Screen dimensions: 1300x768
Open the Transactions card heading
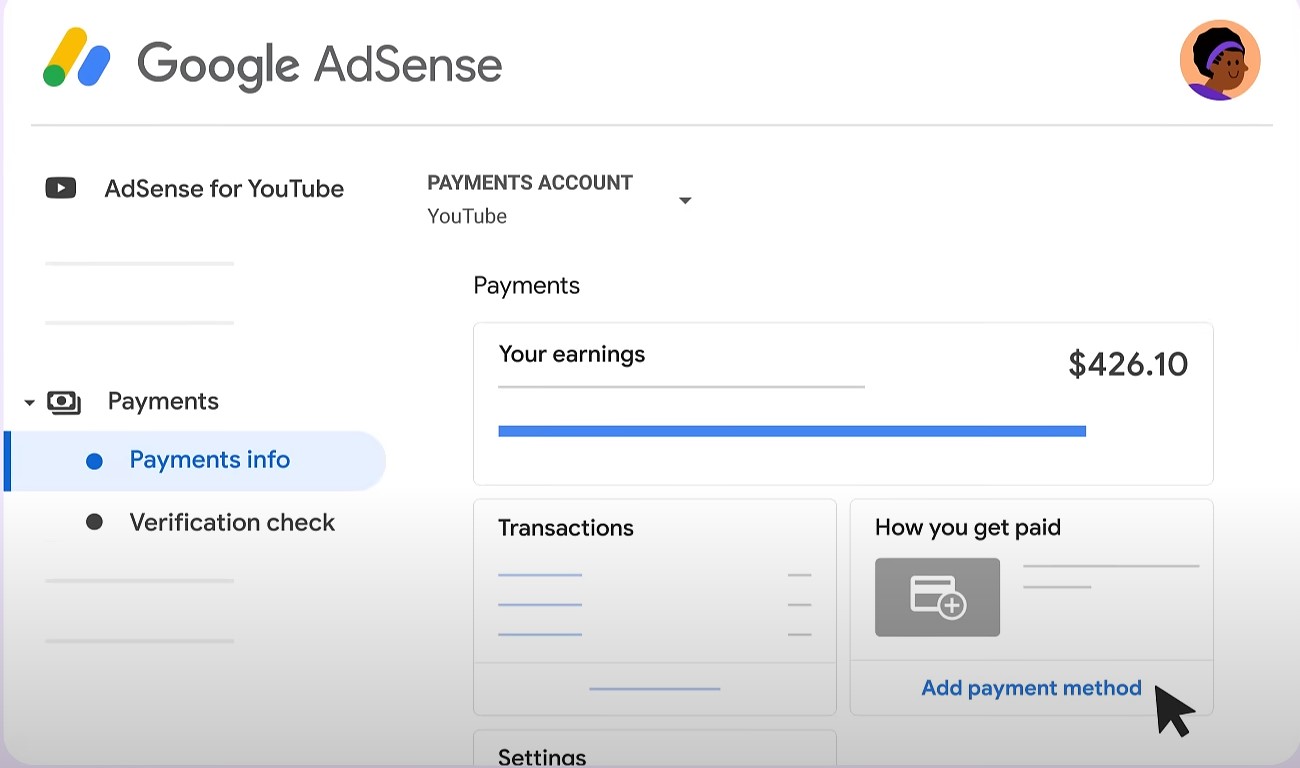(x=566, y=528)
